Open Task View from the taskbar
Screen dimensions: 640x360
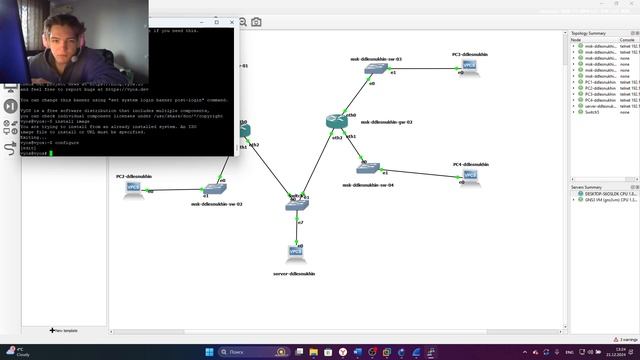click(x=299, y=352)
